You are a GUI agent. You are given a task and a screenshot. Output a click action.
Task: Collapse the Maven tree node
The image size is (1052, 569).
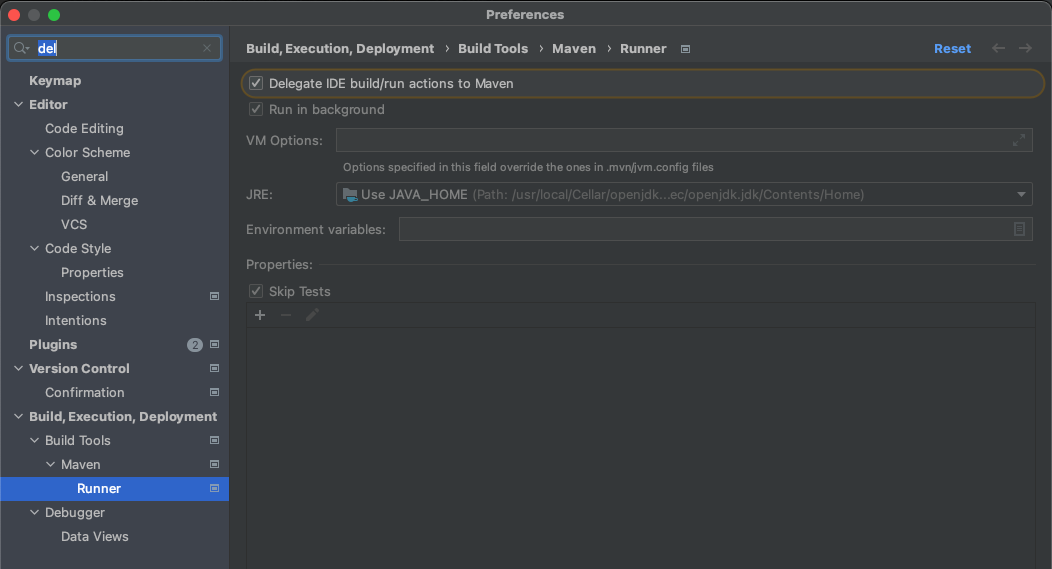click(50, 464)
